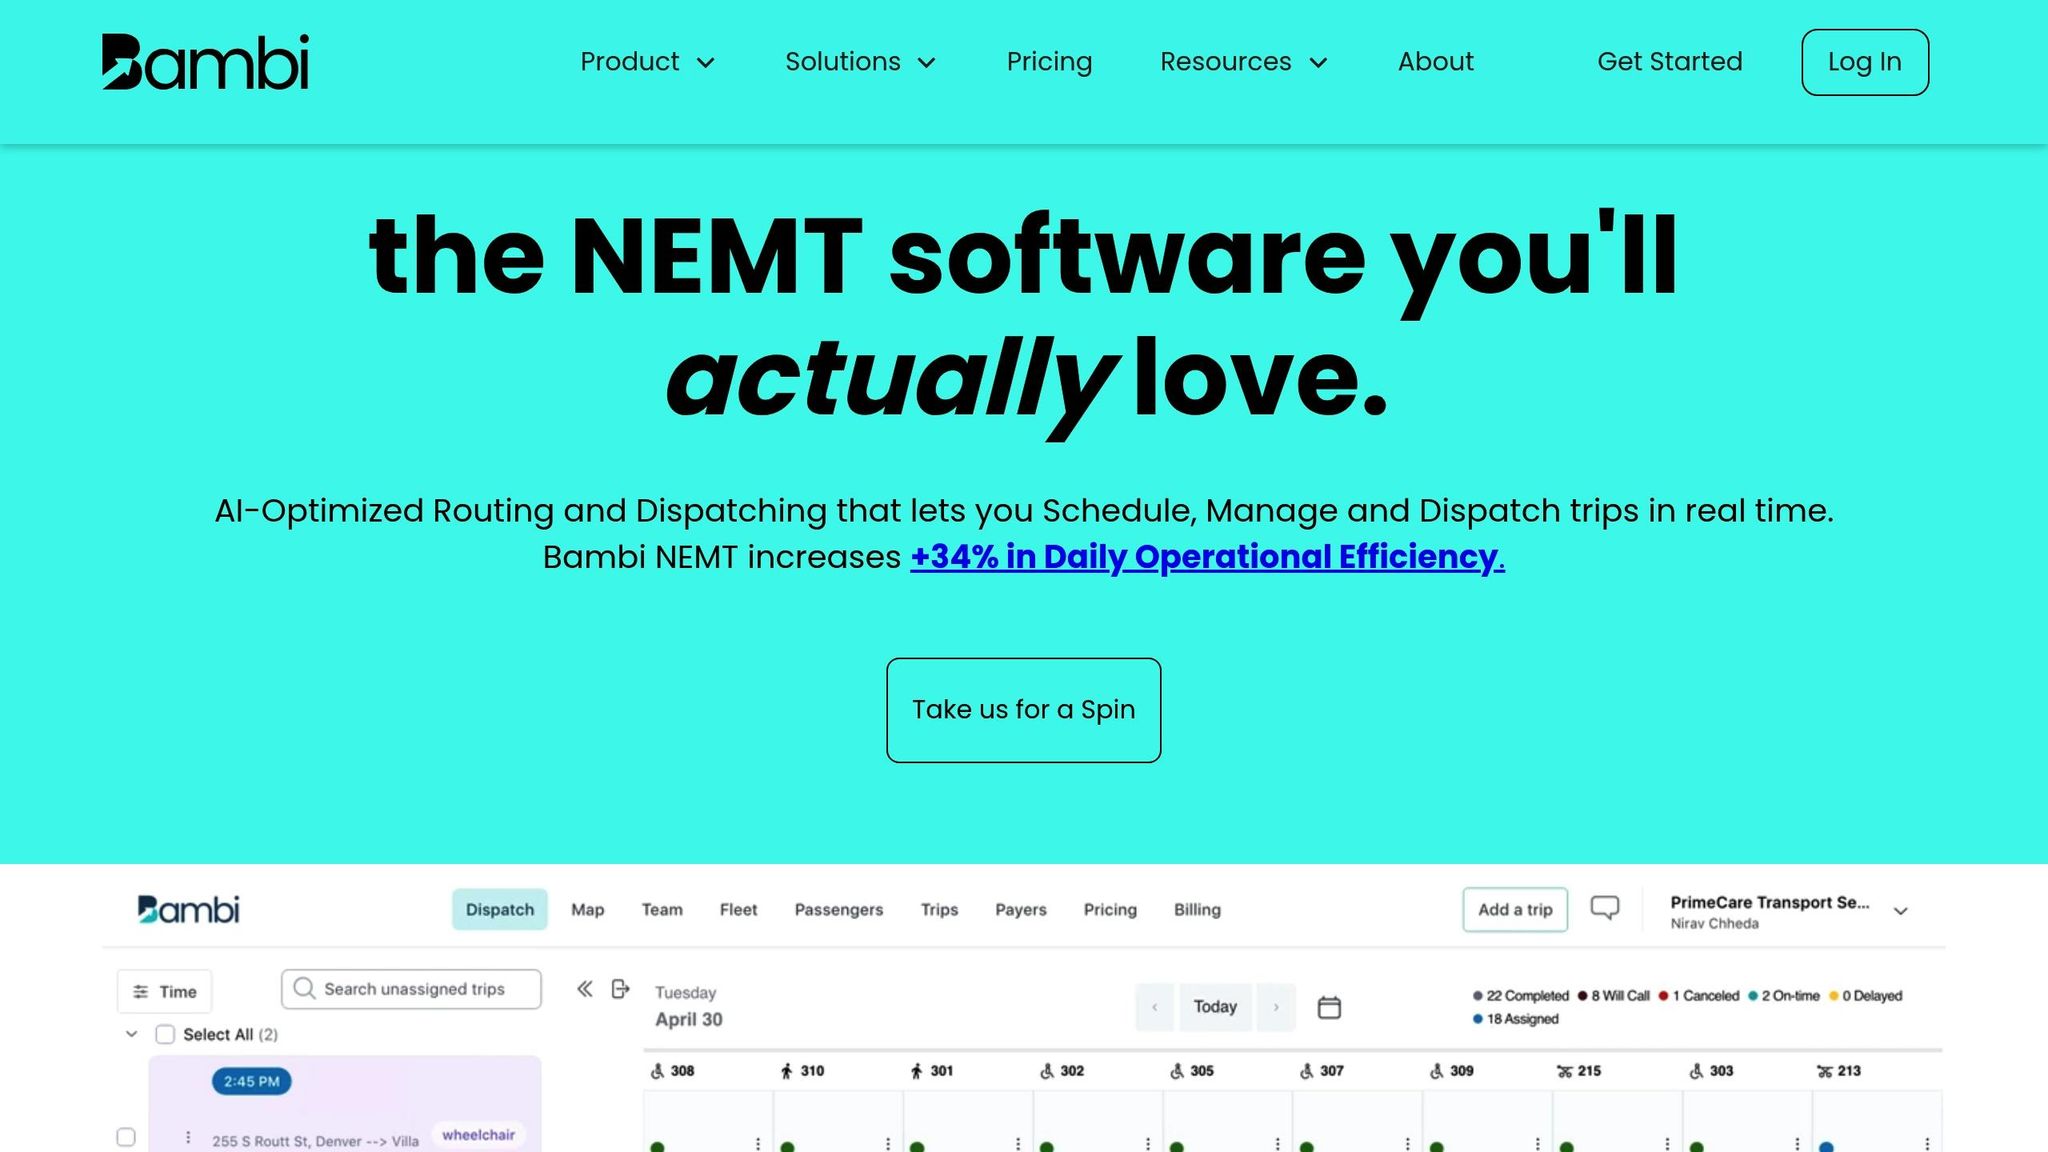Click the Bambi logo in the dispatch app
2048x1152 pixels.
[x=188, y=909]
